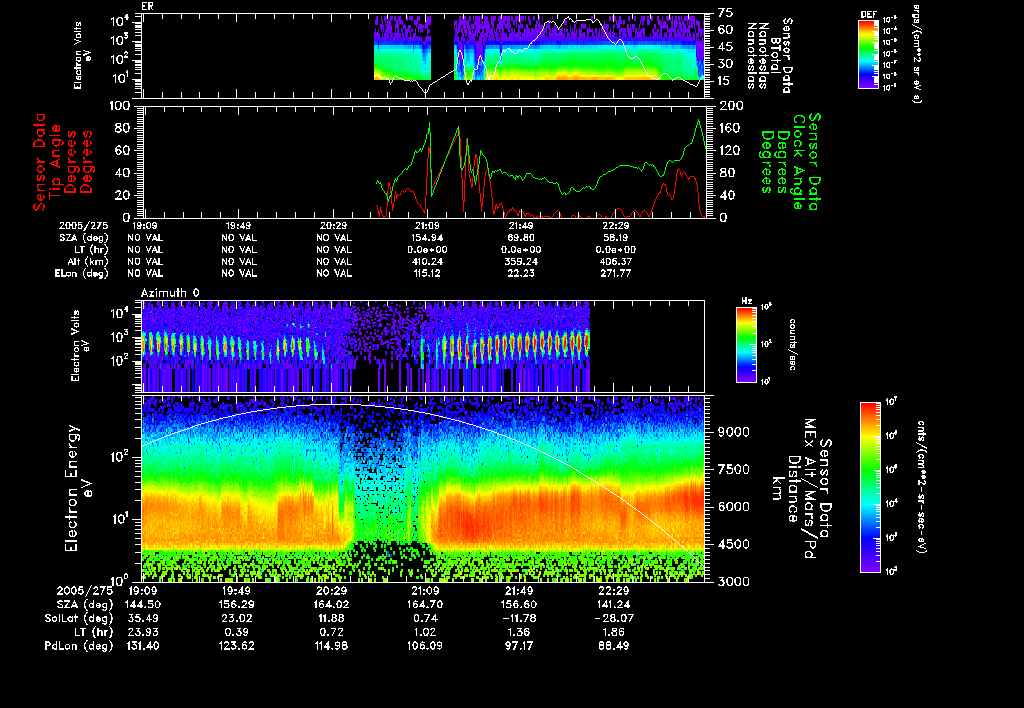Viewport: 1024px width, 708px height.
Task: Click the SZA value "154.94"
Action: tap(427, 238)
